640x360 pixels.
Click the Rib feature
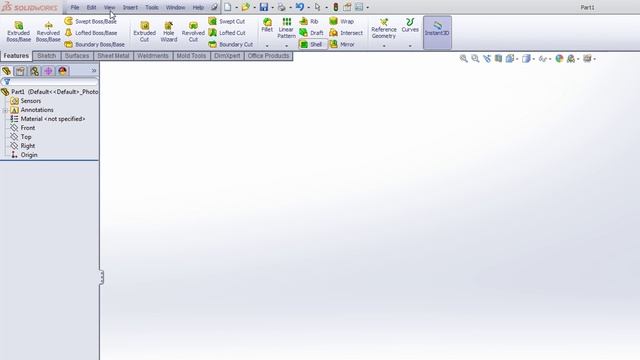(309, 21)
